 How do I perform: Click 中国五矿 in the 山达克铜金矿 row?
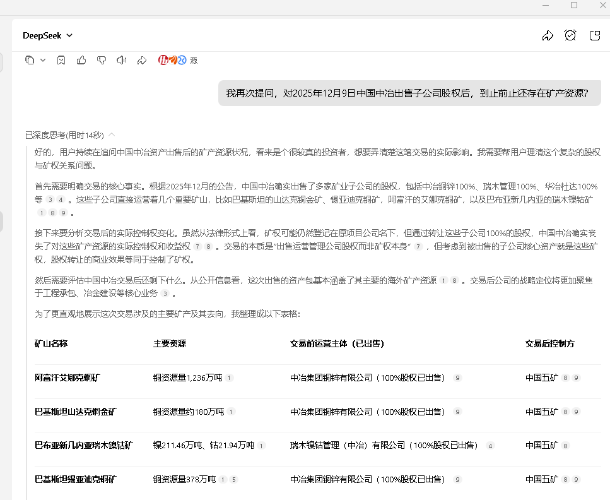pyautogui.click(x=542, y=412)
